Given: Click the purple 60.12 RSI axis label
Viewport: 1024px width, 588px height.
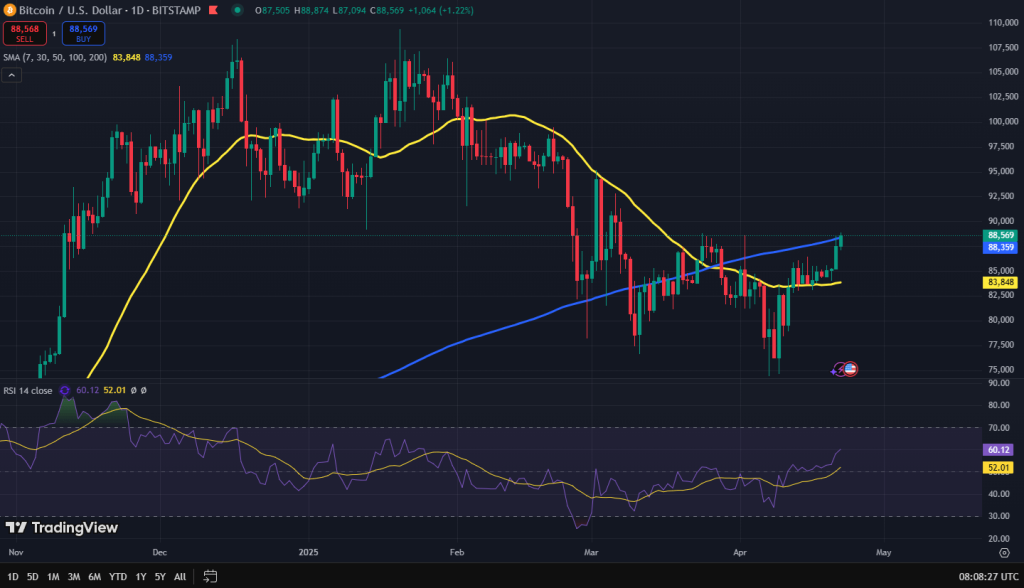Looking at the screenshot, I should [x=999, y=449].
